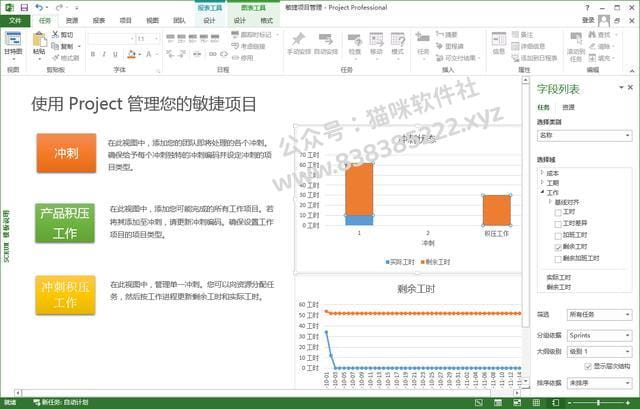Click the 任务 insert task icon
This screenshot has height=409, width=640.
click(x=423, y=39)
